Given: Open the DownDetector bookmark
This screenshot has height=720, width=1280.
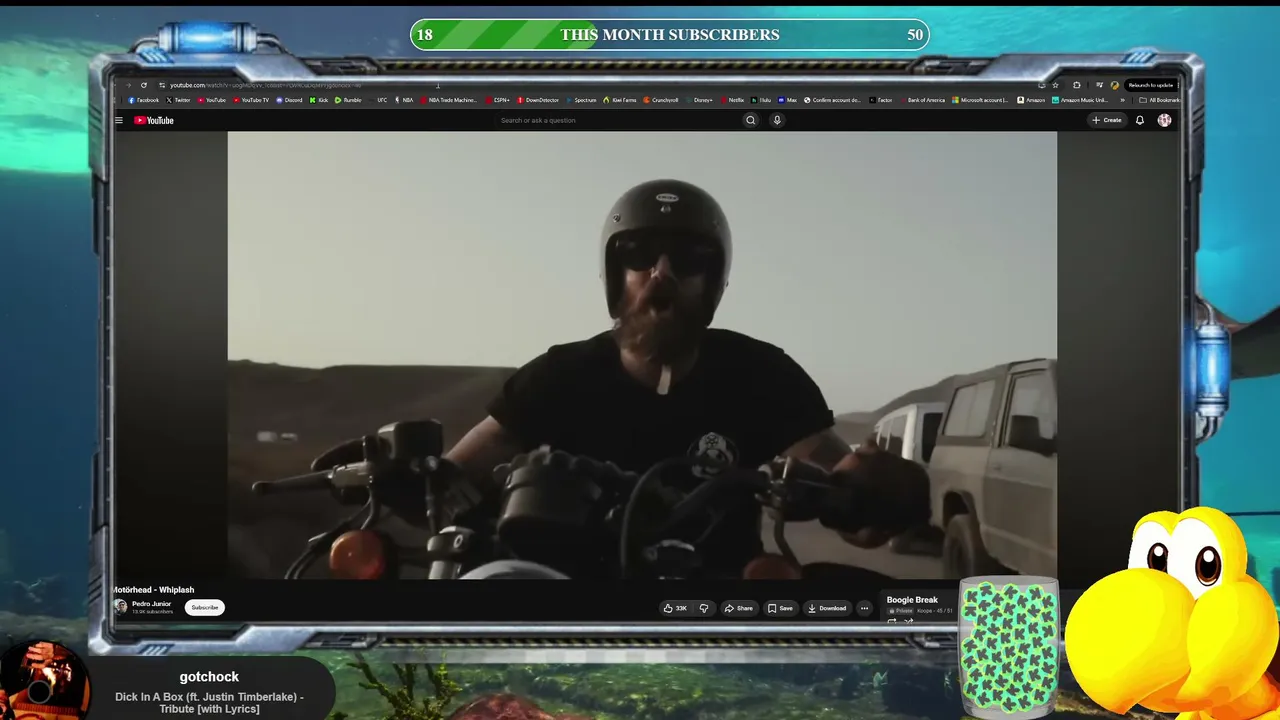Looking at the screenshot, I should click(x=539, y=100).
